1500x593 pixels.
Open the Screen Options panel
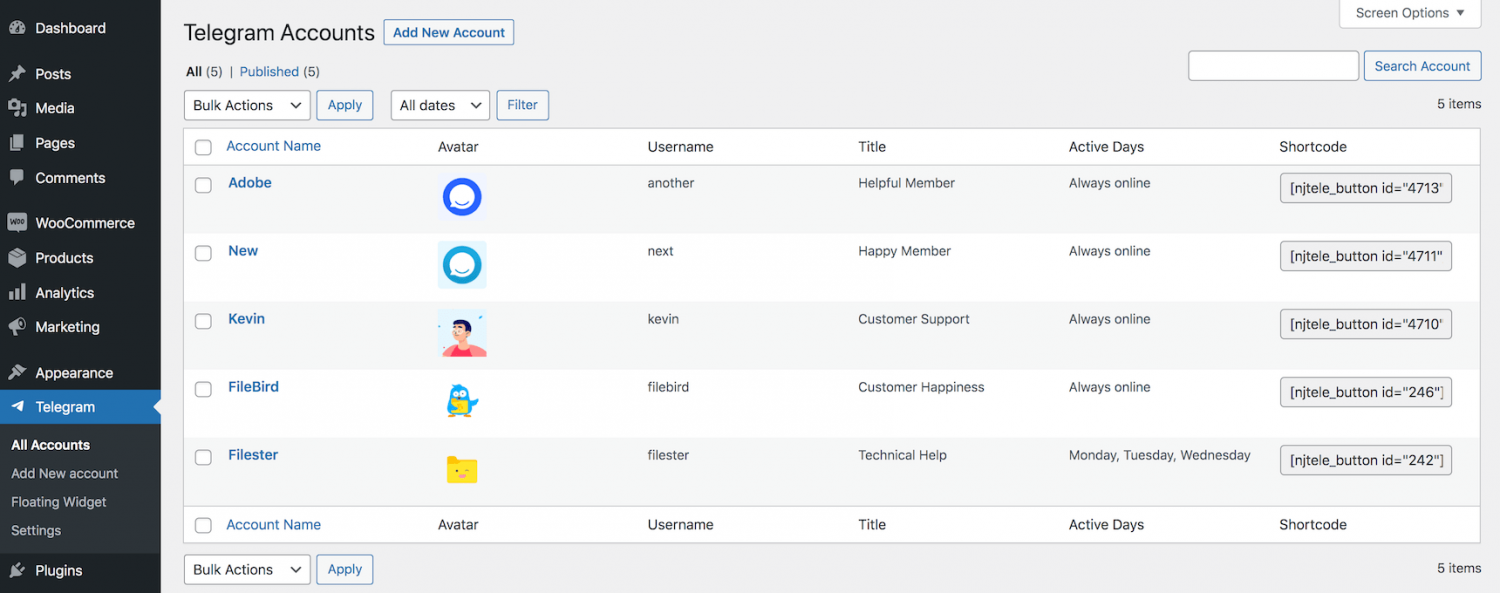(x=1408, y=13)
